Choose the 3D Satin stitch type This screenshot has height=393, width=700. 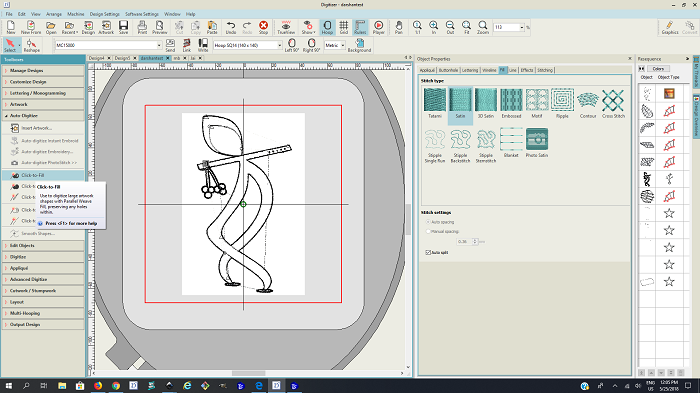point(486,103)
